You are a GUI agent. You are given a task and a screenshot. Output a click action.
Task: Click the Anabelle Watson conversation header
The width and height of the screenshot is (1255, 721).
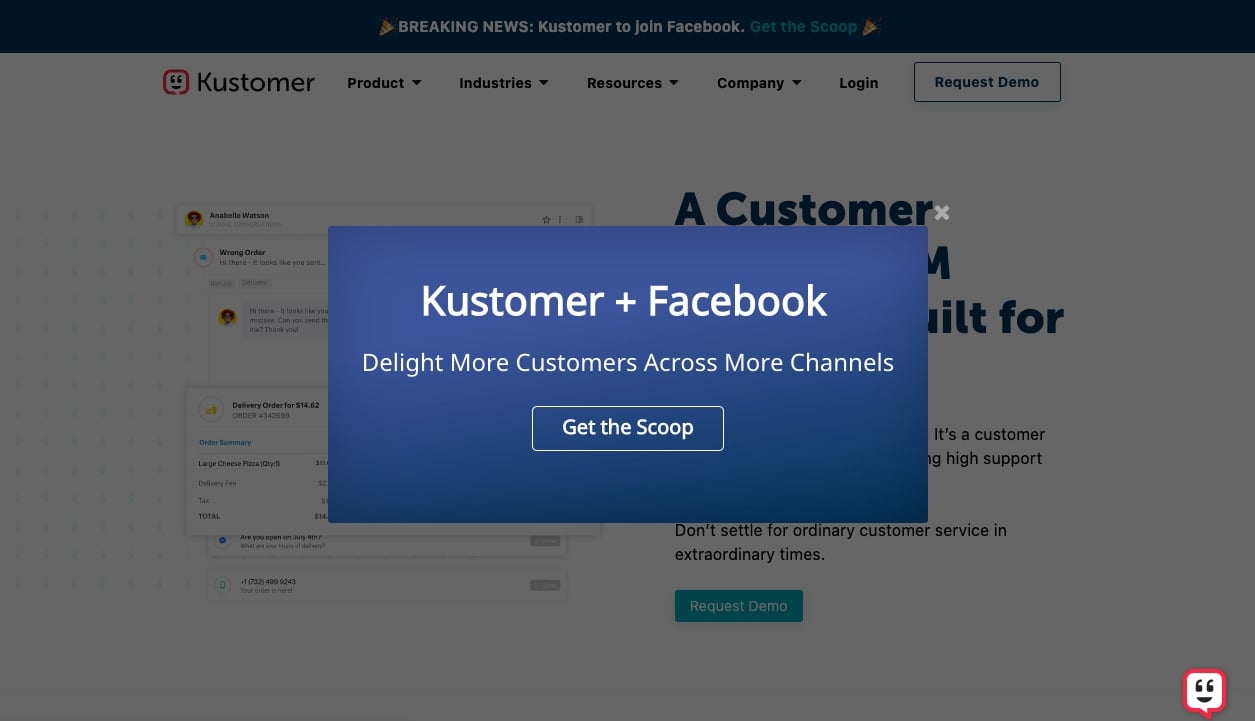click(384, 219)
